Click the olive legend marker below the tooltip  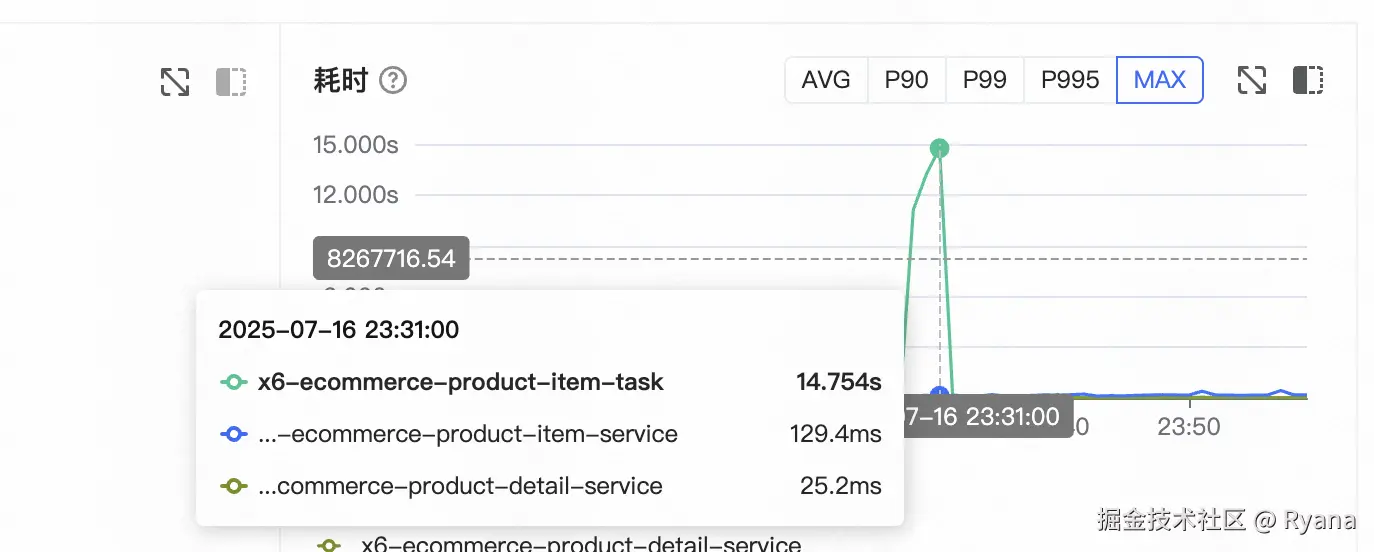(x=329, y=546)
